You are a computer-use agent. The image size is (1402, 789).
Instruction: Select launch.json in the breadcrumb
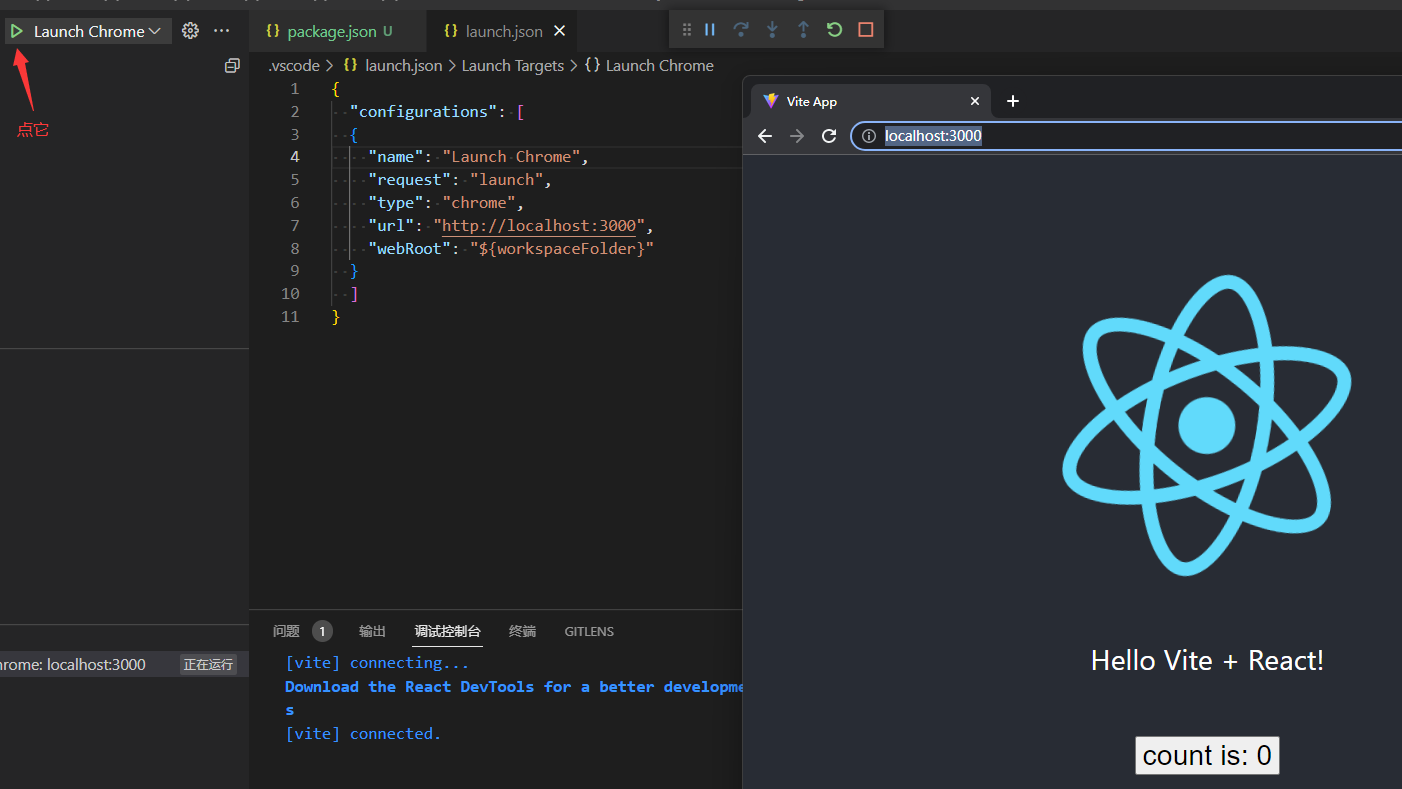(x=404, y=66)
